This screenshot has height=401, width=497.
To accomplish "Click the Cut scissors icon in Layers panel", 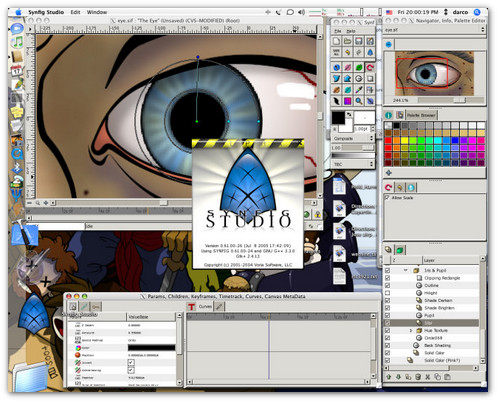I will click(x=428, y=377).
